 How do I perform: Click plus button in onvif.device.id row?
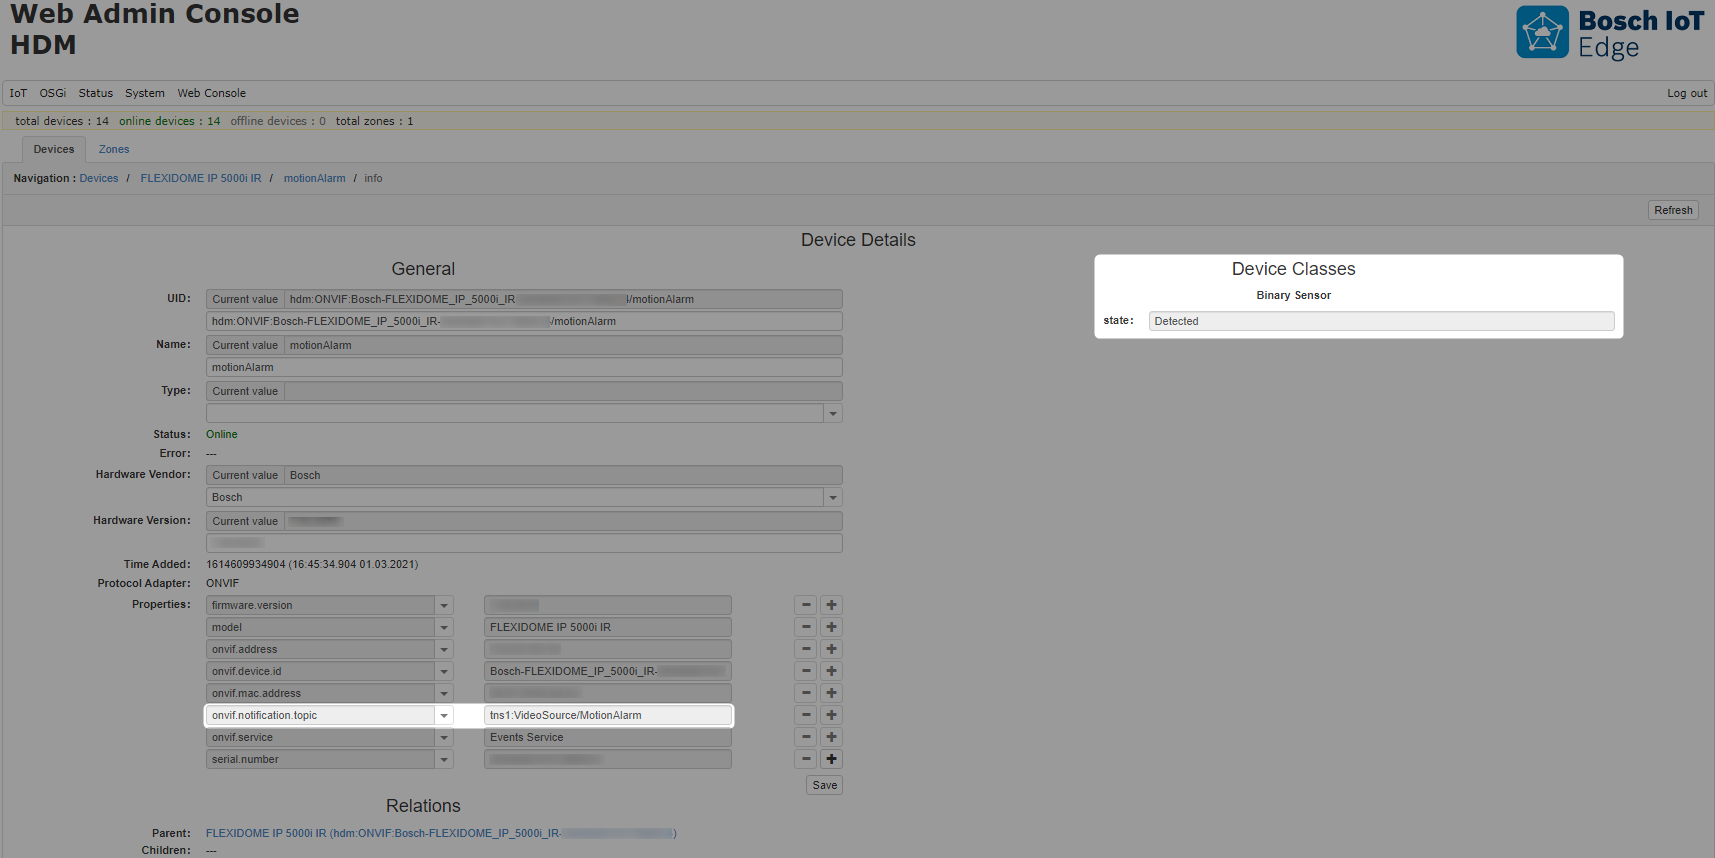coord(831,671)
